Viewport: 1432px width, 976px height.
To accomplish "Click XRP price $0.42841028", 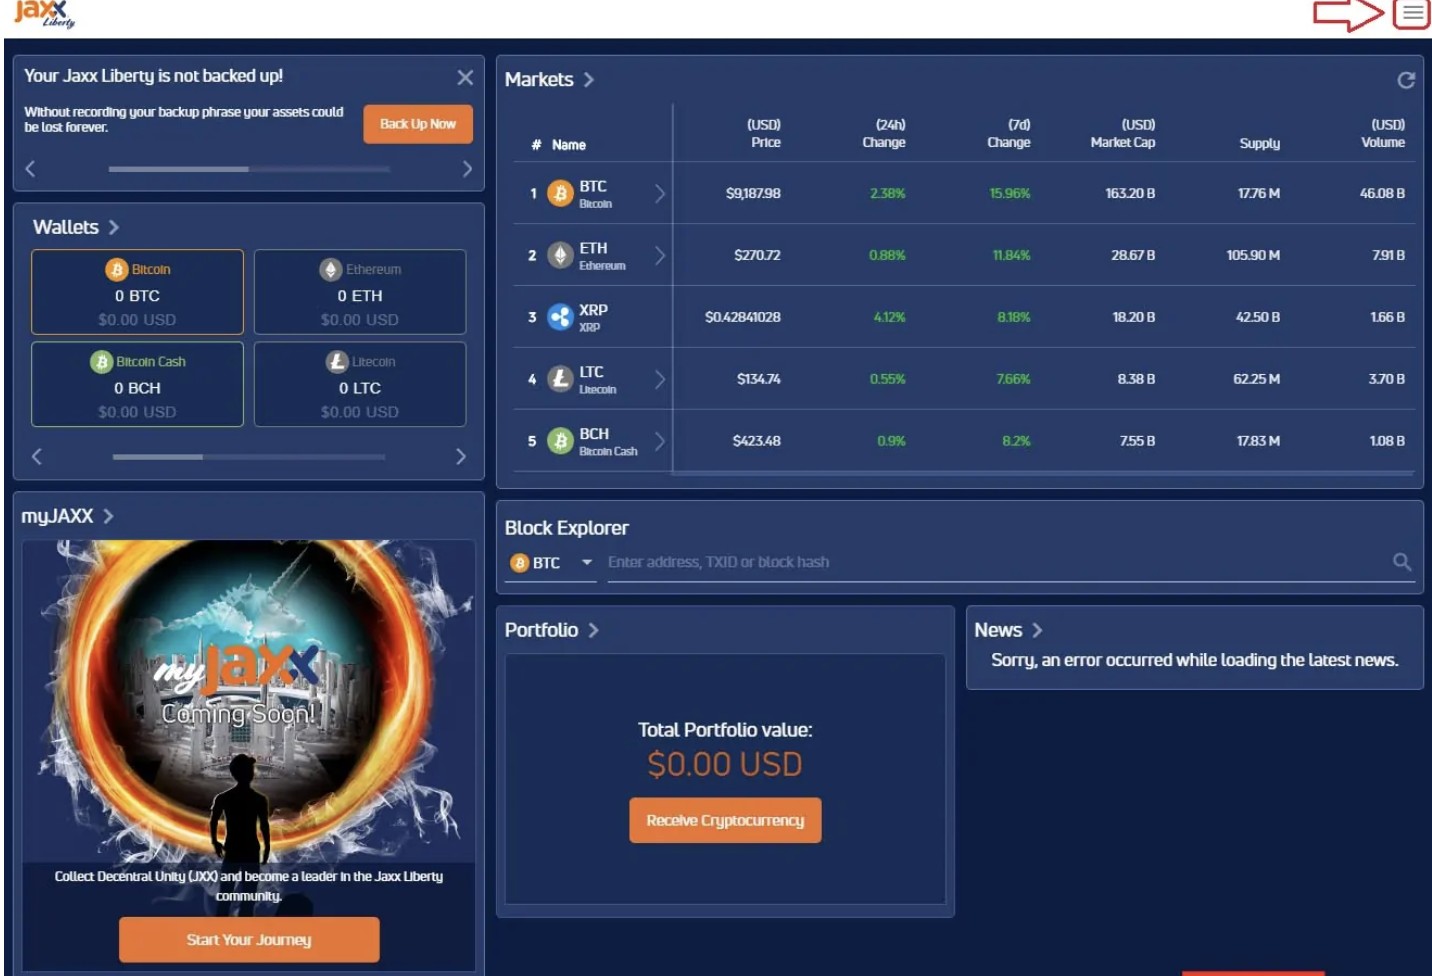I will pyautogui.click(x=743, y=318).
